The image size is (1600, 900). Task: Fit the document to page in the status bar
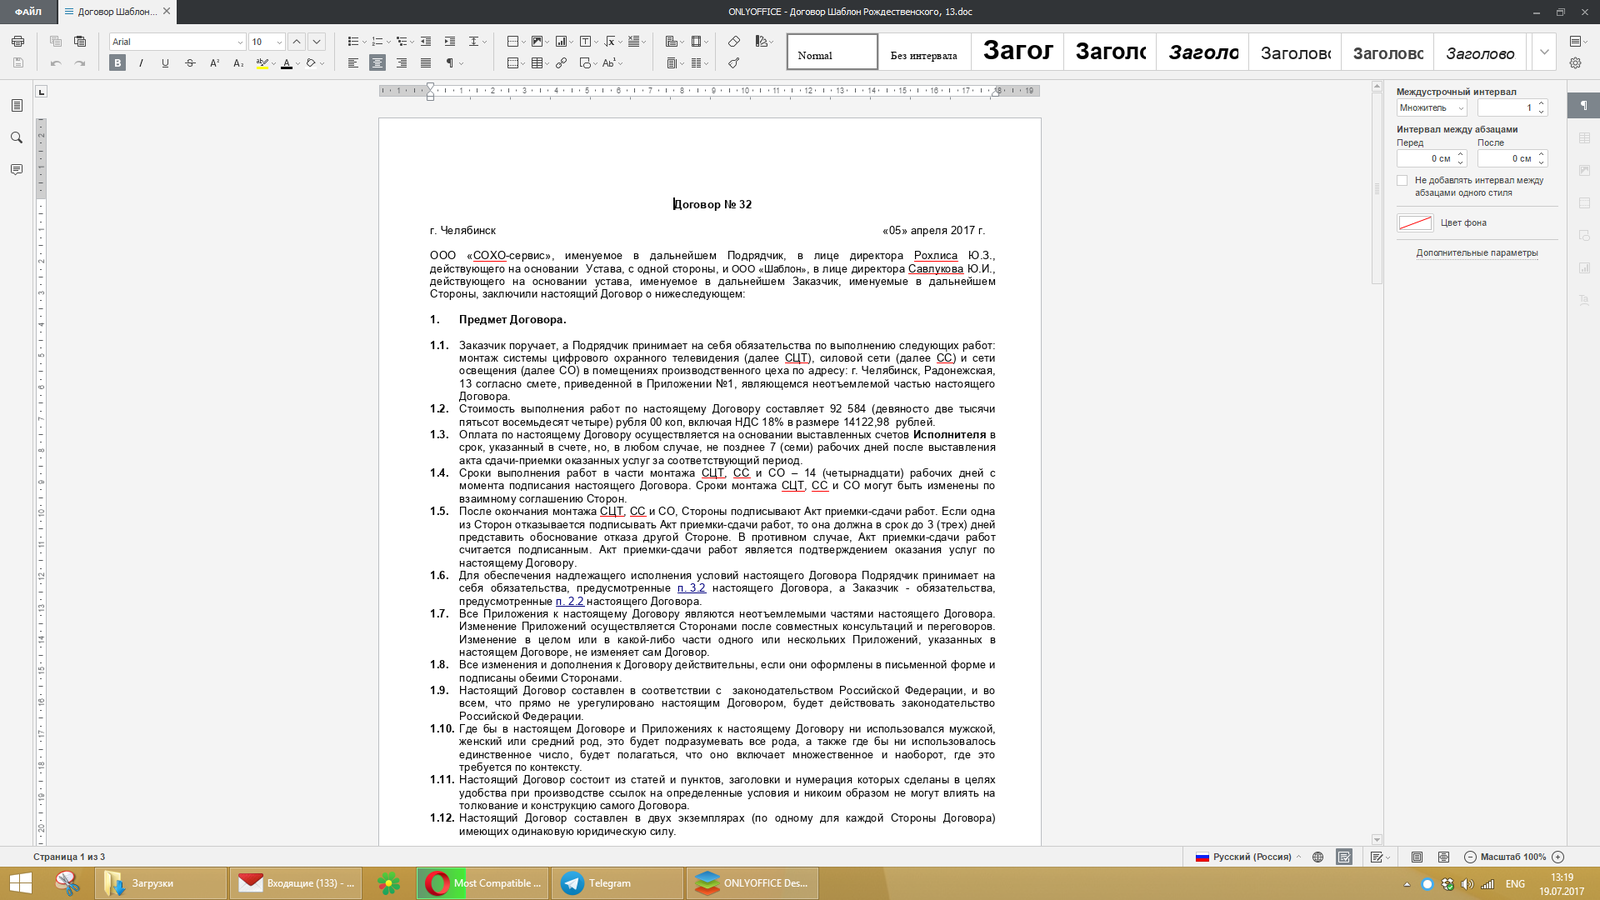[1417, 857]
